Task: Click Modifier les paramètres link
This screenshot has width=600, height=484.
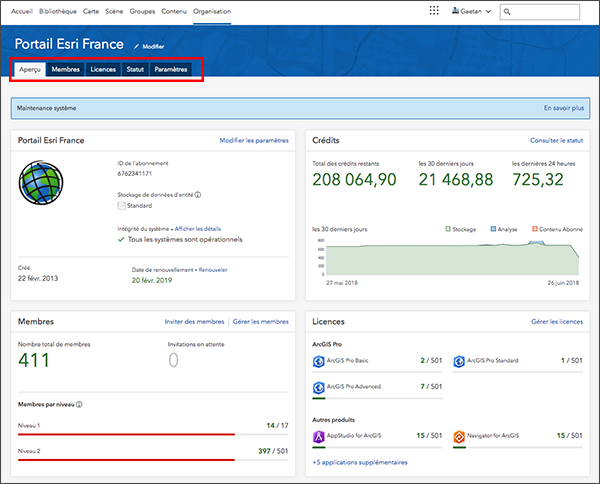Action: click(254, 140)
